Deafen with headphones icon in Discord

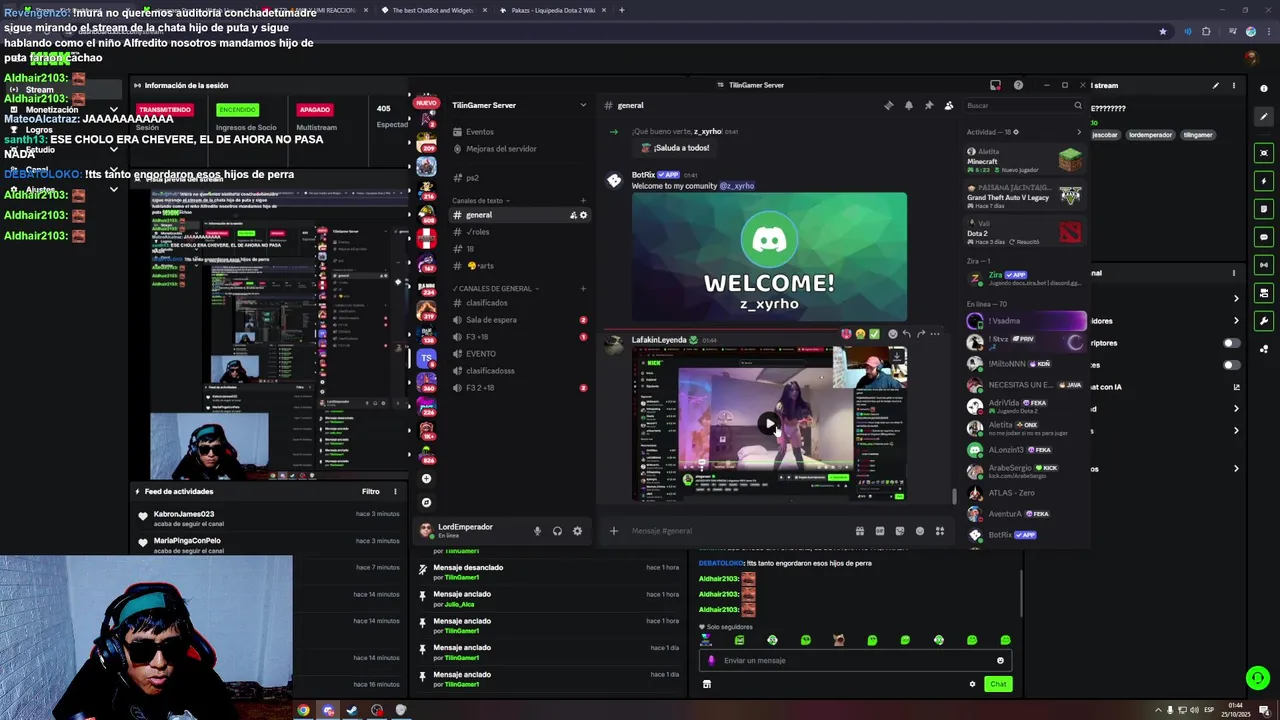pyautogui.click(x=557, y=531)
